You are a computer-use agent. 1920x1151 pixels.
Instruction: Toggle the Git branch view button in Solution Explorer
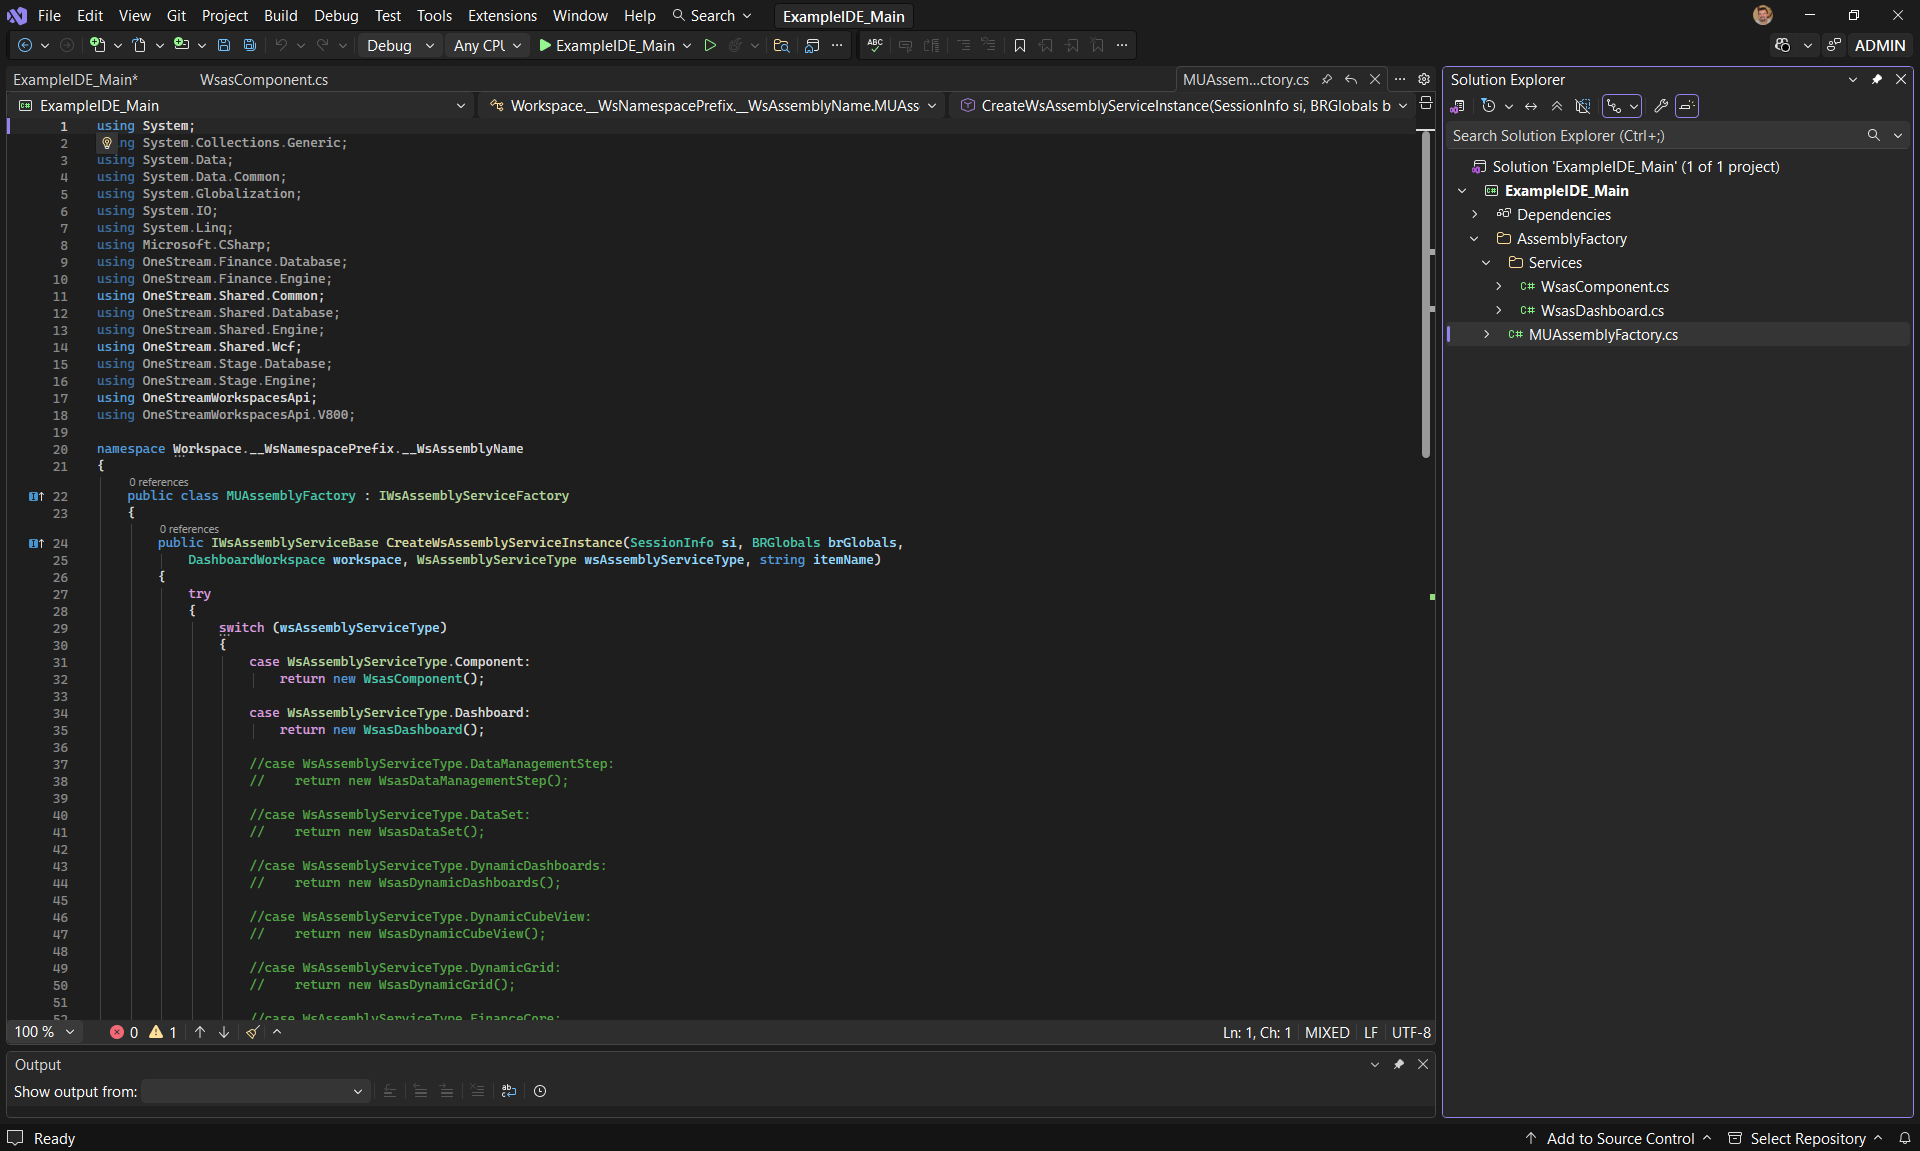[1621, 106]
